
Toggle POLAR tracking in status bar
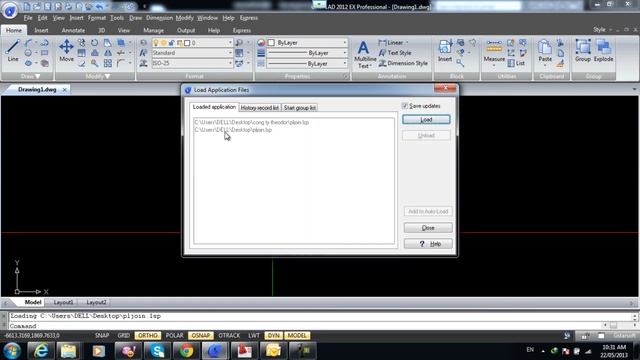click(x=174, y=336)
